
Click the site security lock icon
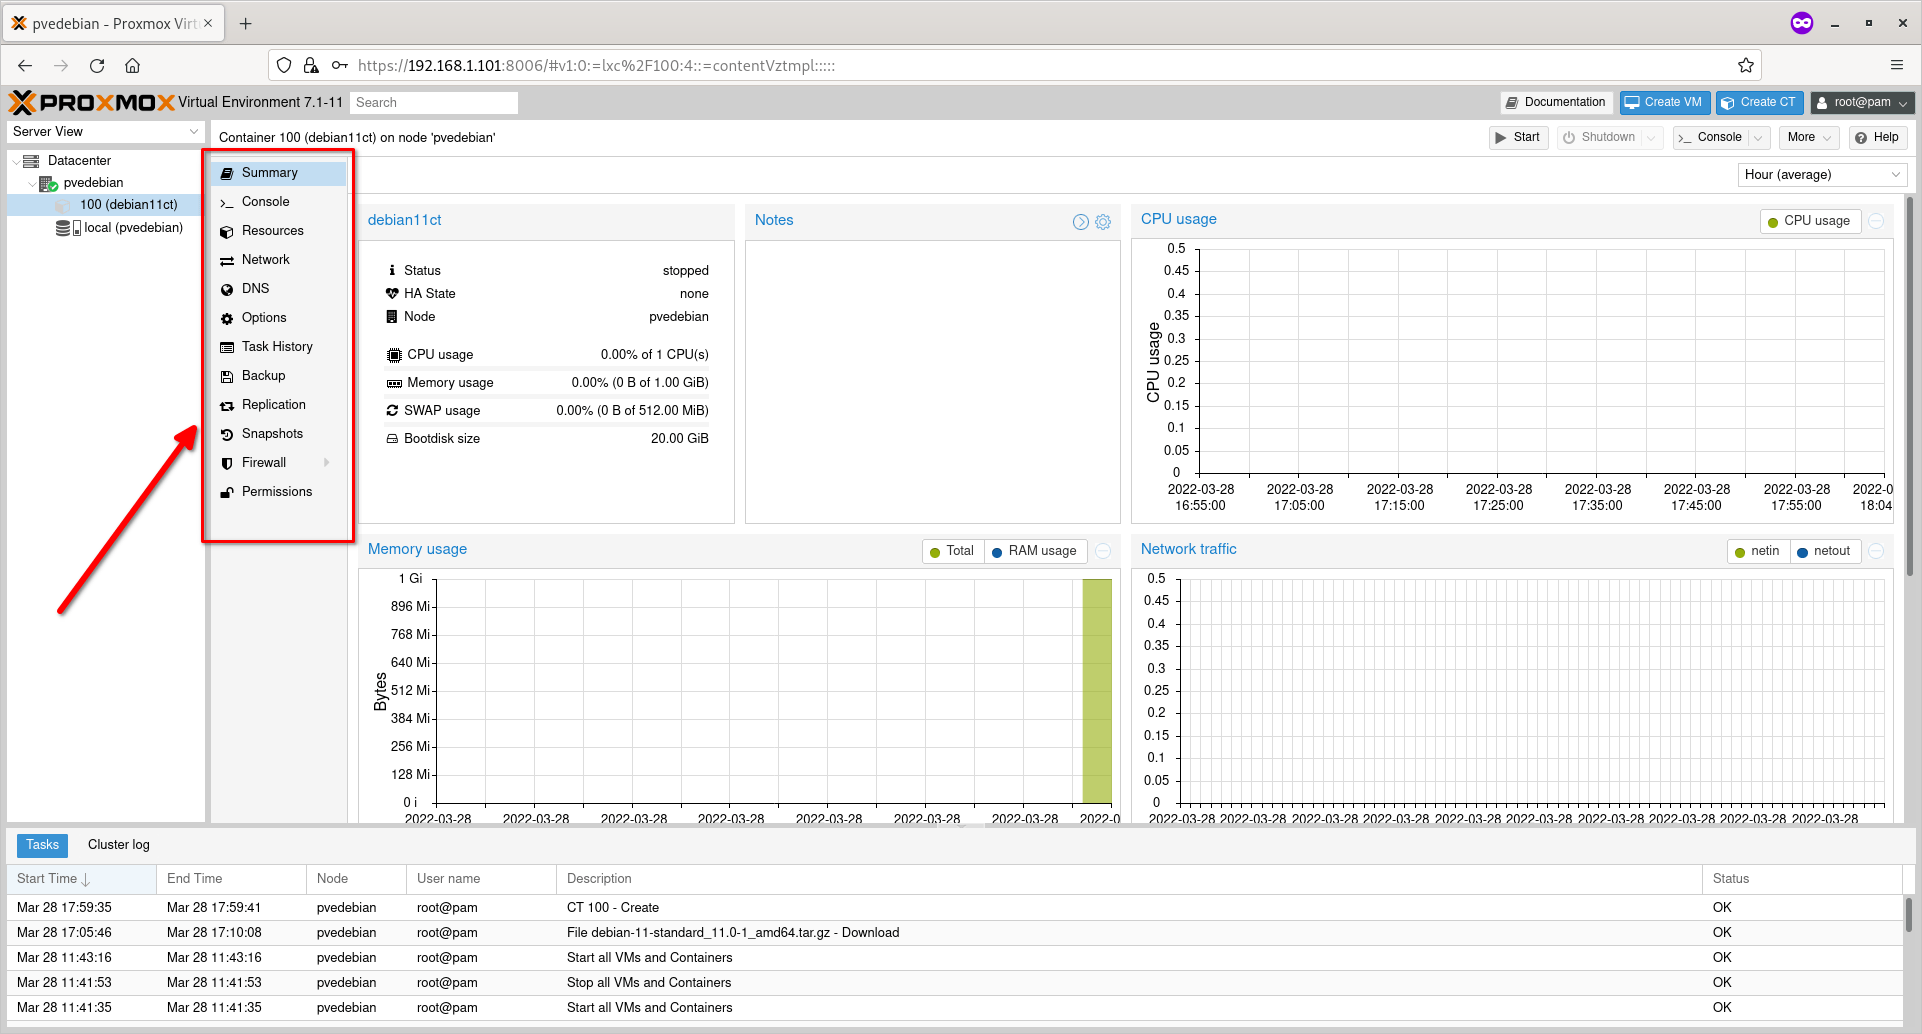click(x=311, y=66)
